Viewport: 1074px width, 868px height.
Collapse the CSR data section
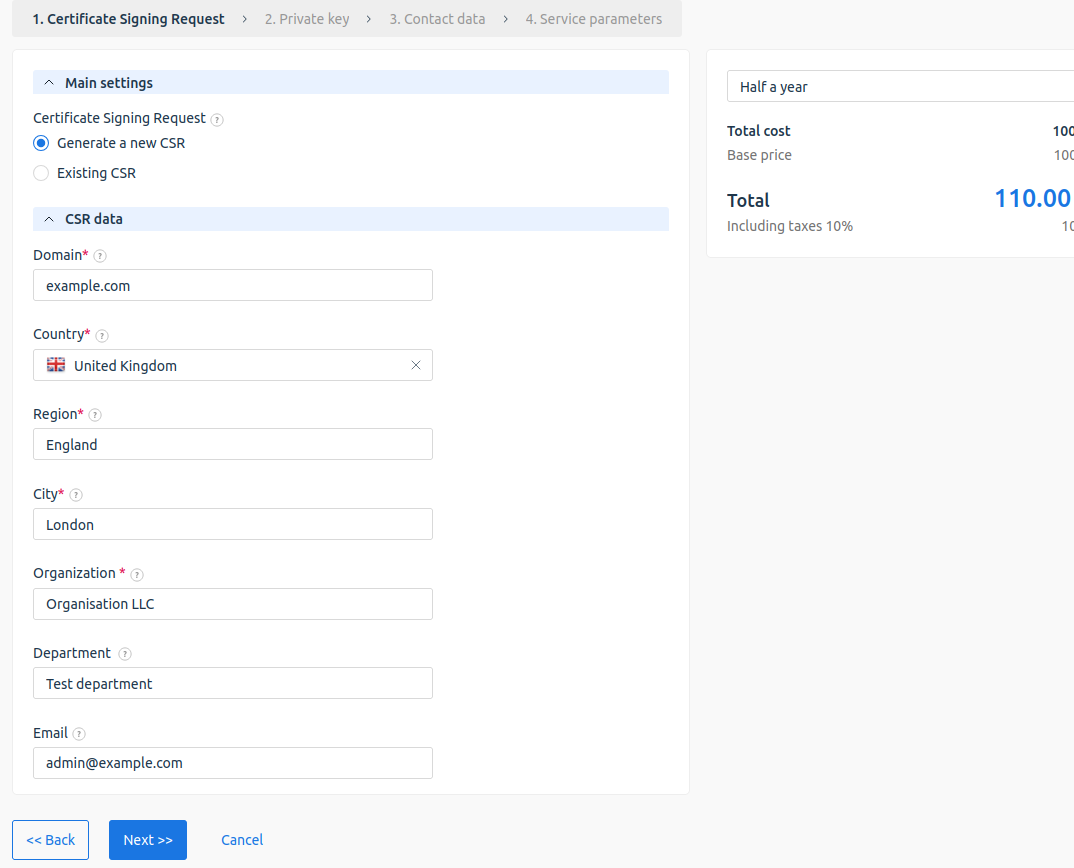(49, 219)
